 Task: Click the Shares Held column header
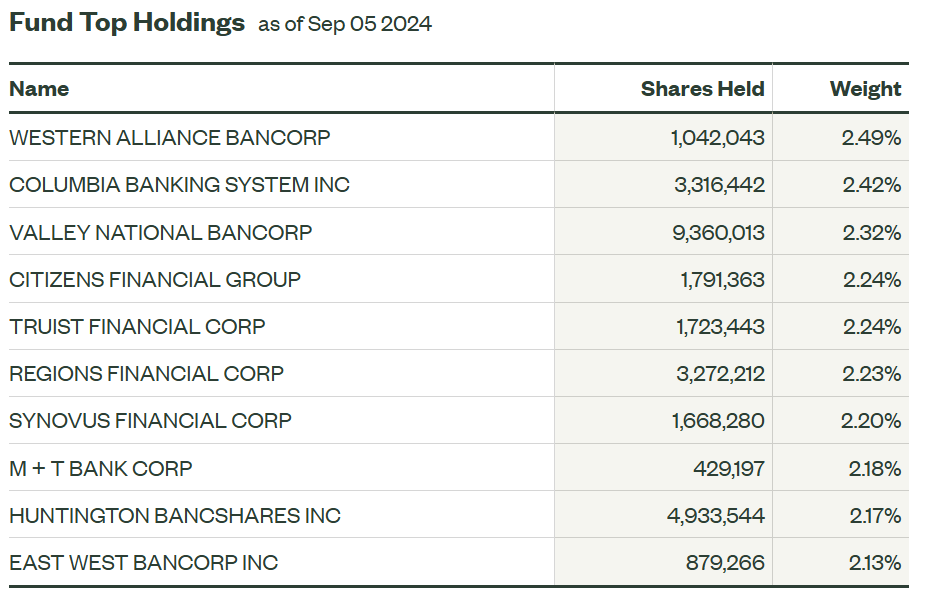702,89
